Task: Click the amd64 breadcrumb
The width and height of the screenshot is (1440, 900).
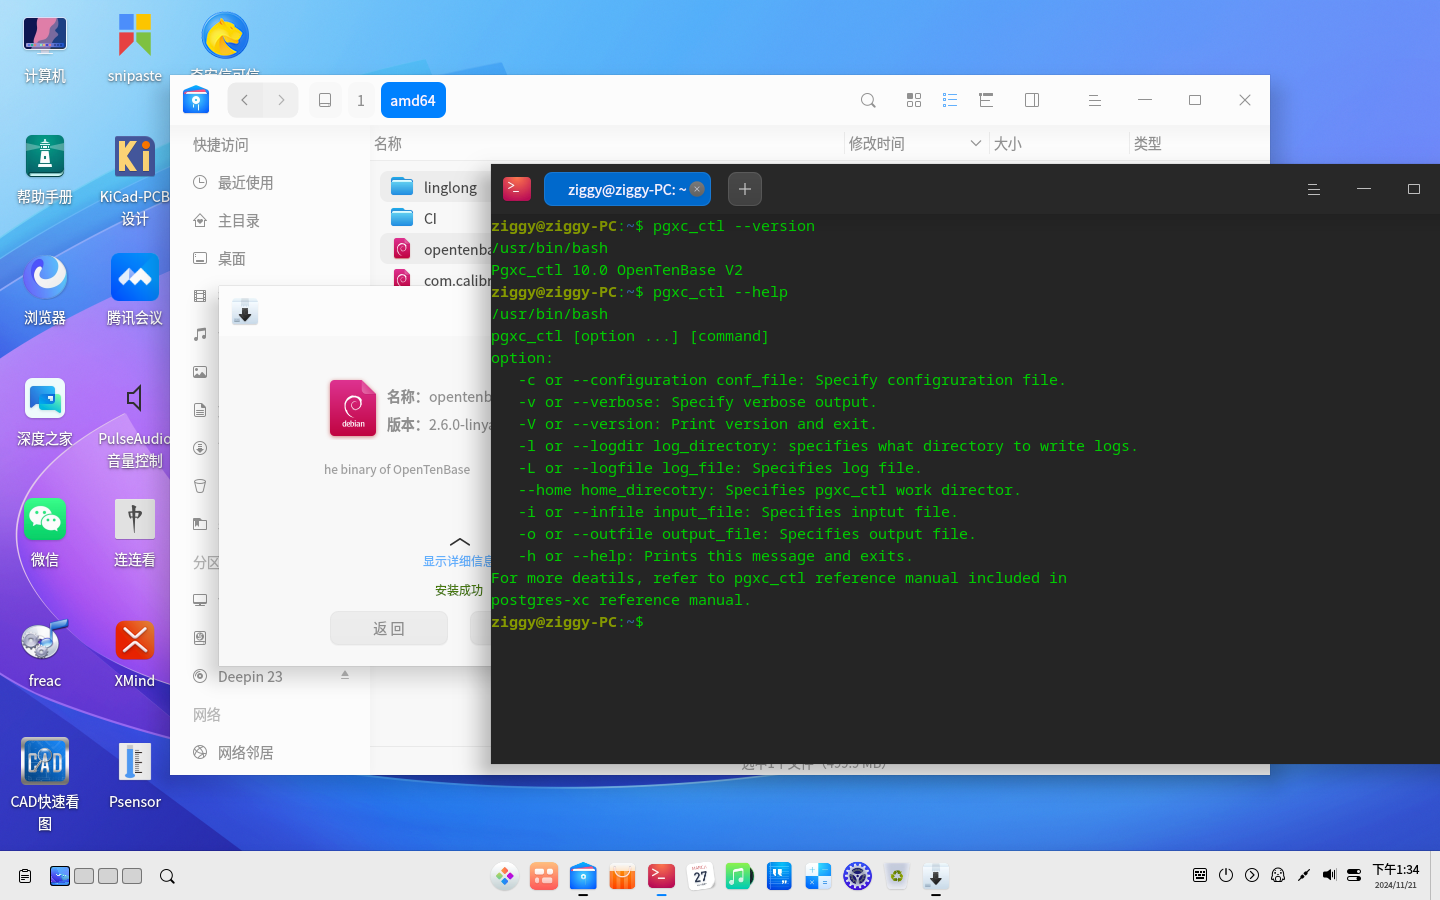Action: (x=413, y=100)
